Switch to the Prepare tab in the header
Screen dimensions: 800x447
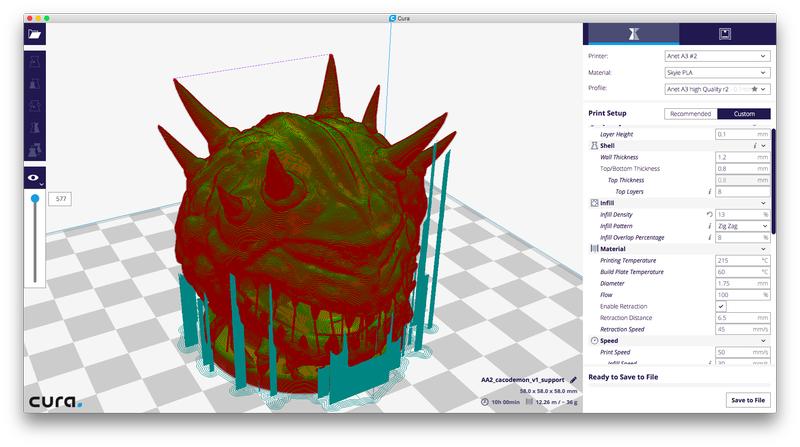pos(632,33)
